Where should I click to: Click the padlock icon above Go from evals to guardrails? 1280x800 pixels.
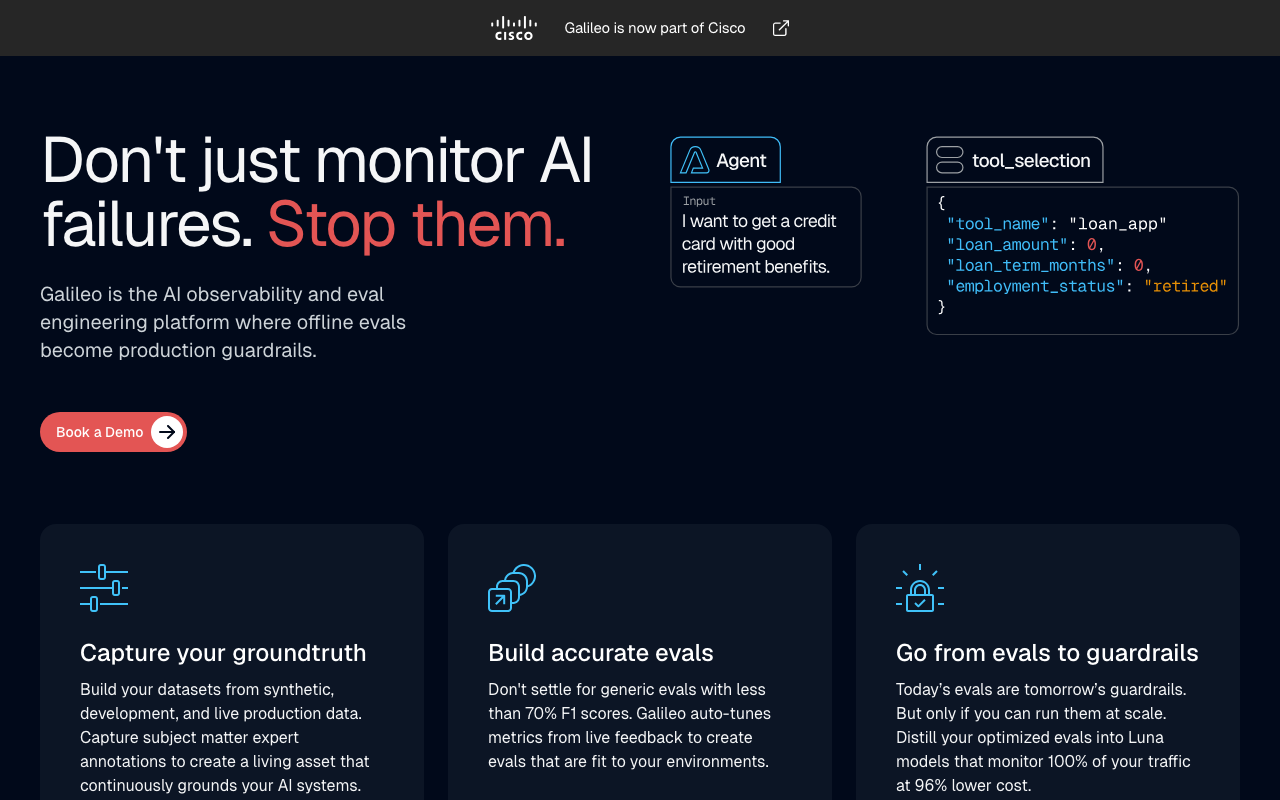pos(920,588)
